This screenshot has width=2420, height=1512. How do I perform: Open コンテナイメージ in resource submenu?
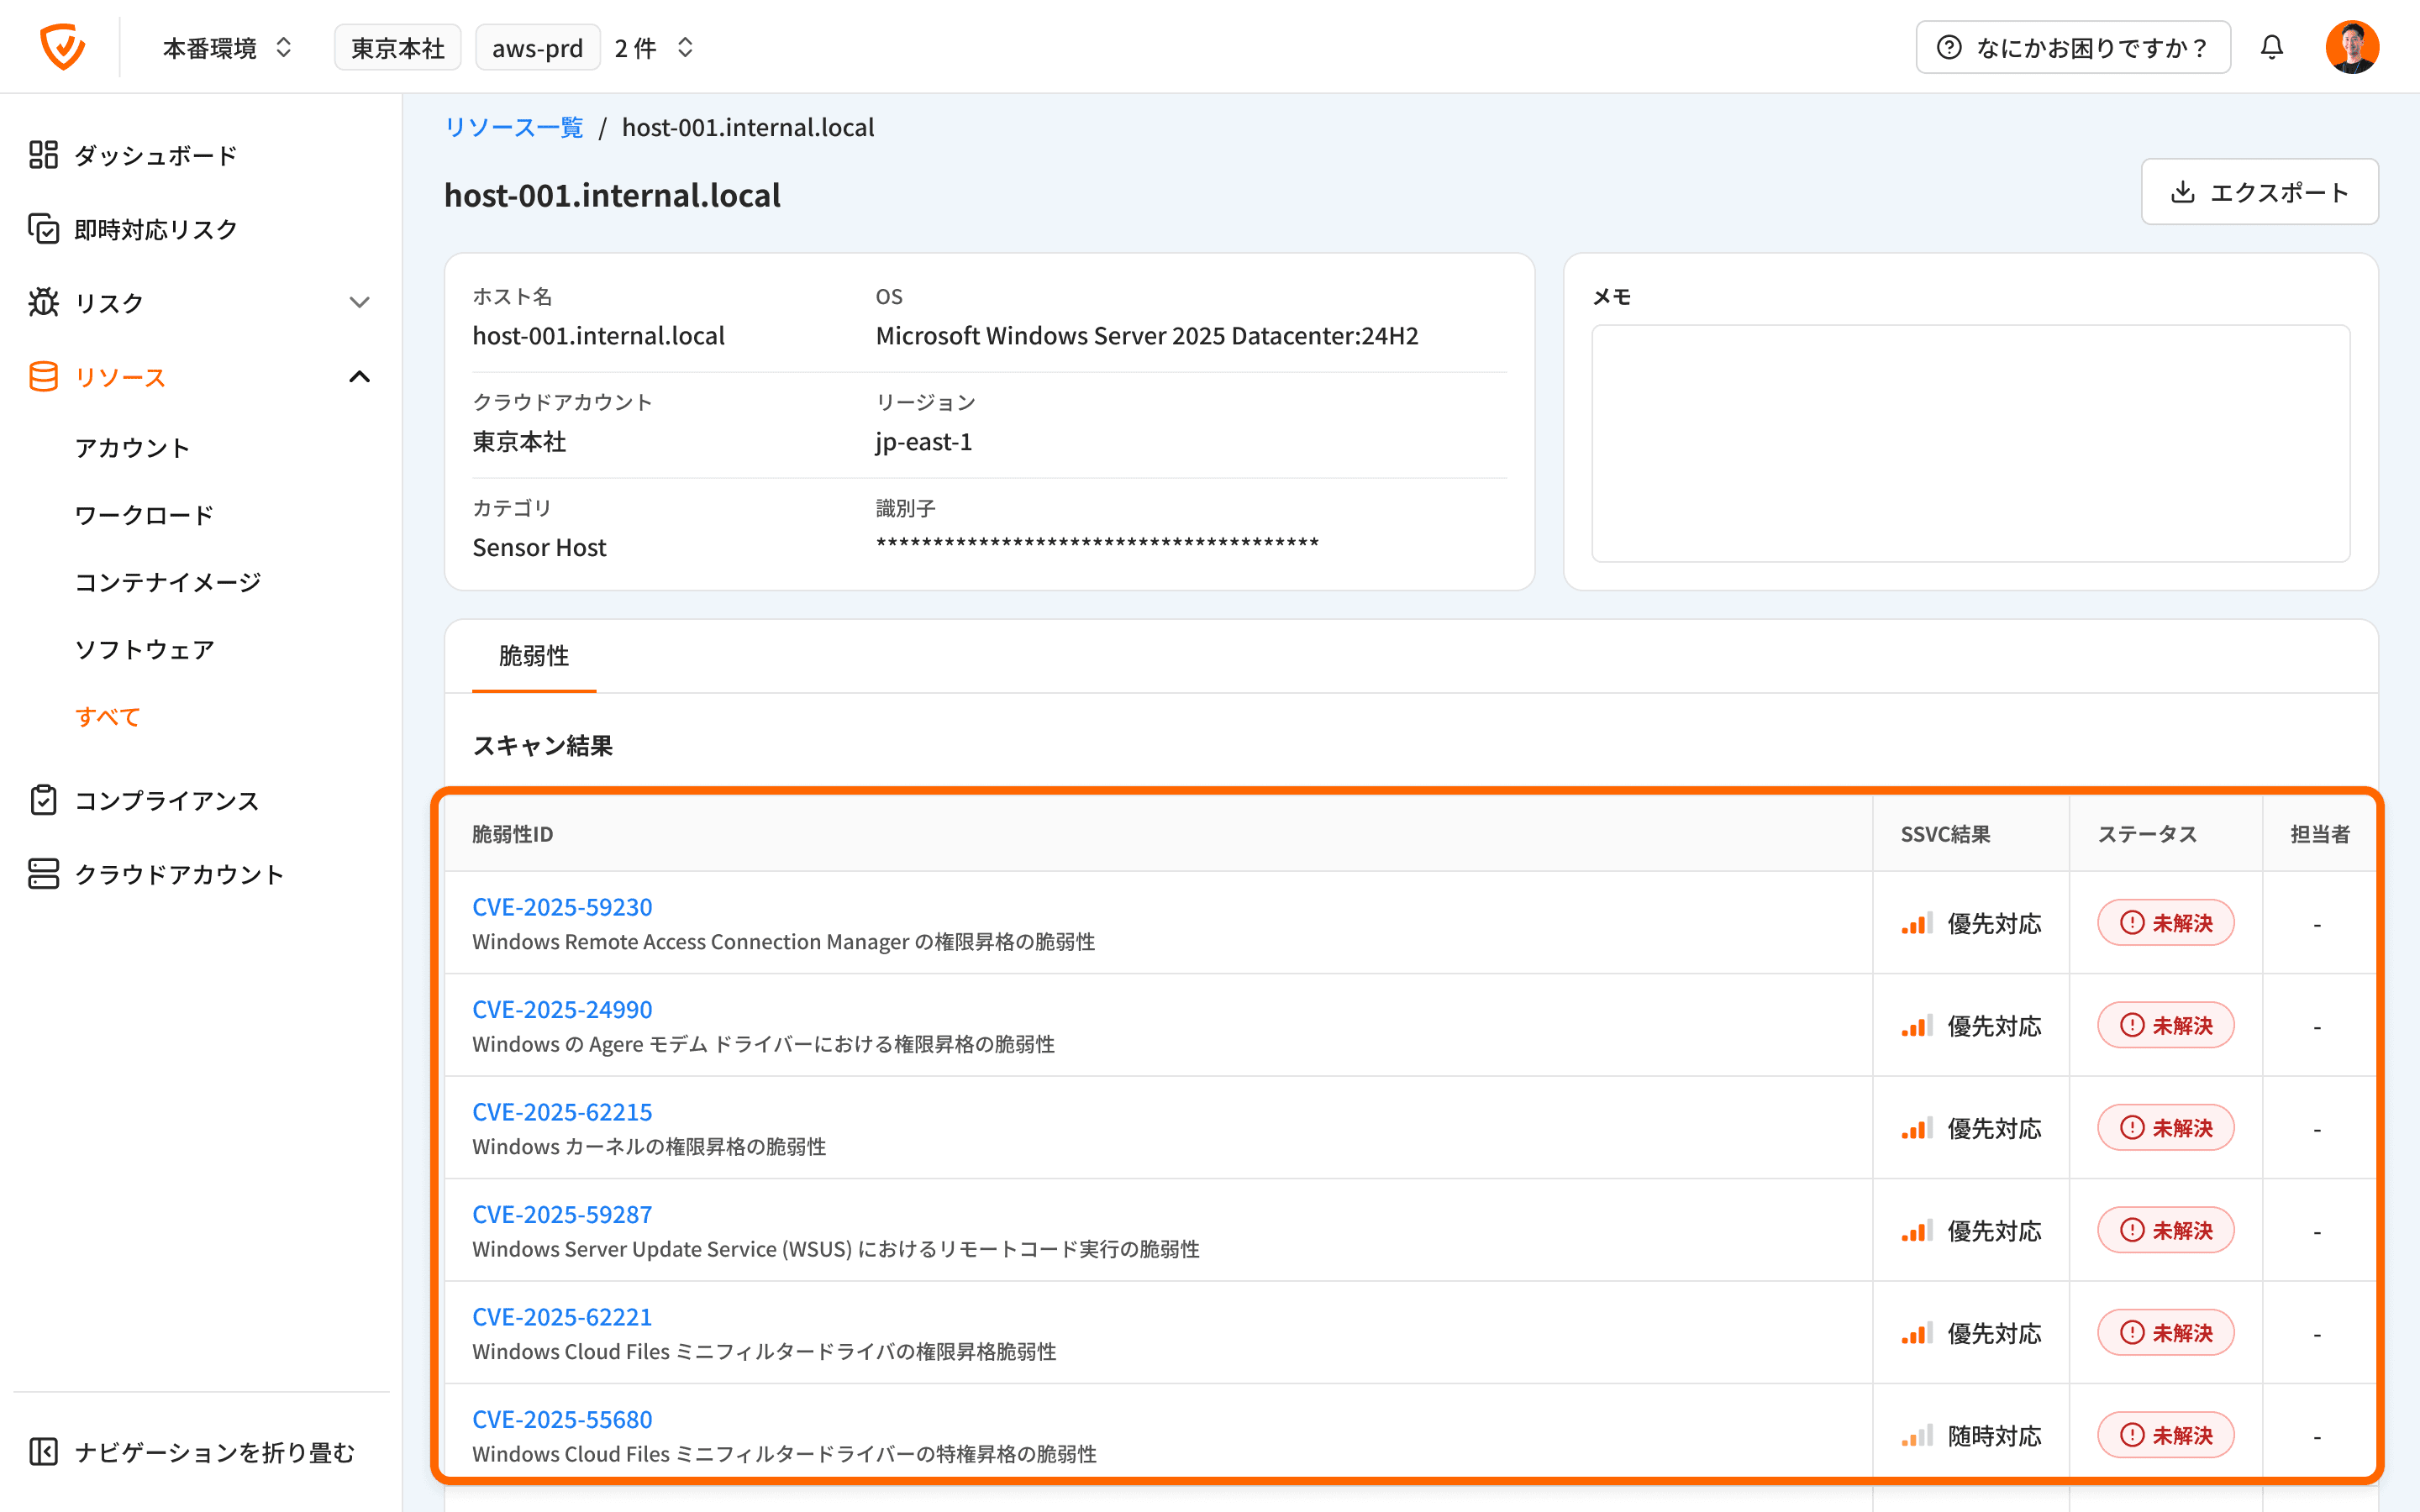point(168,582)
